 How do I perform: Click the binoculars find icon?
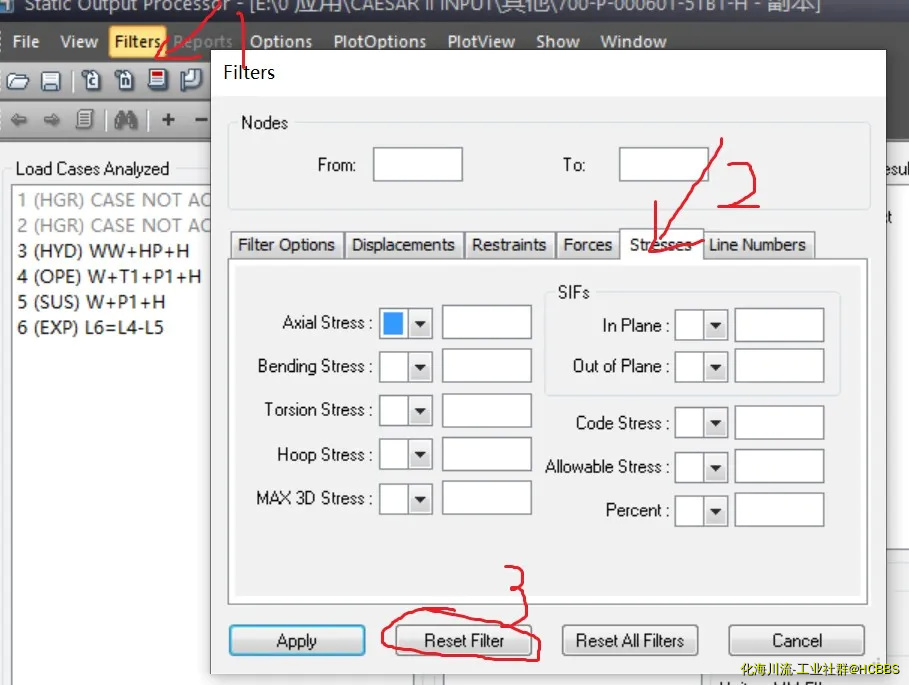coord(126,120)
